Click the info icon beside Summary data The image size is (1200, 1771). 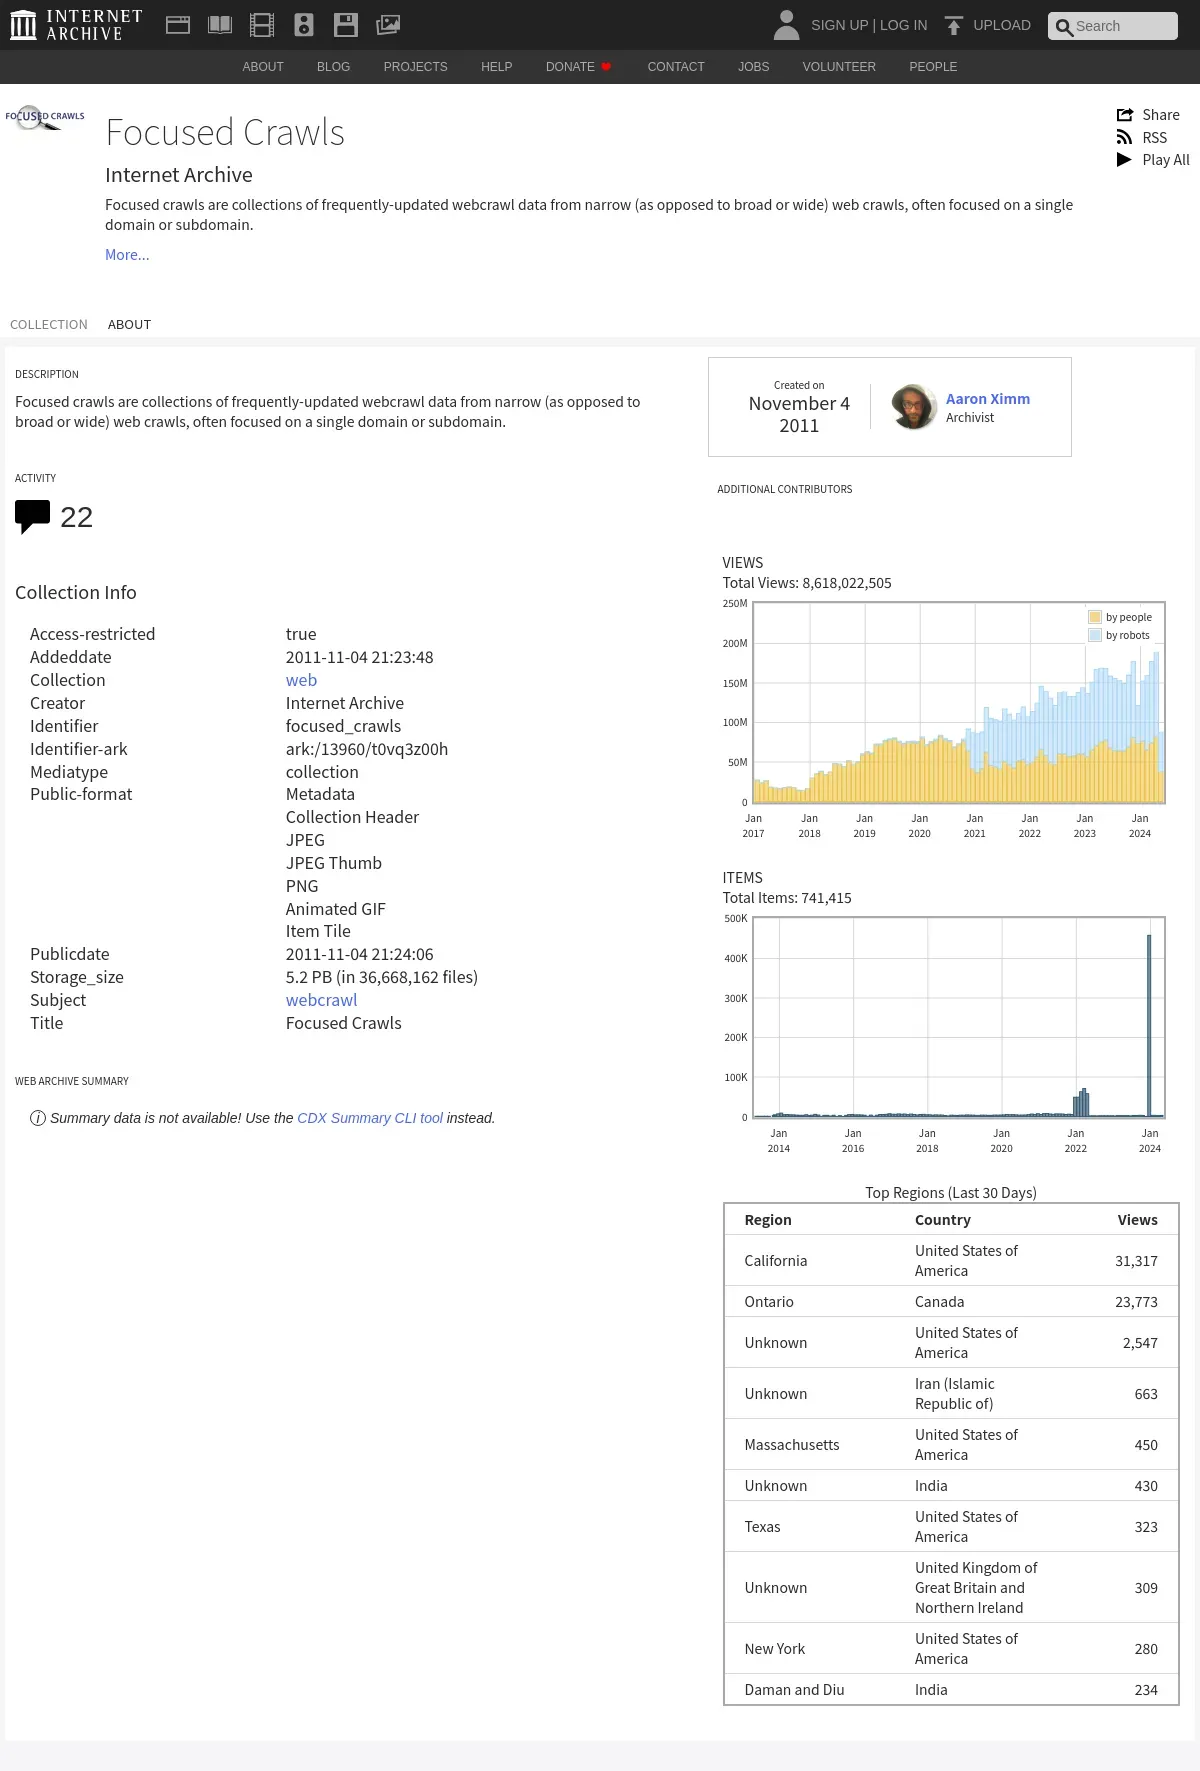pos(38,1118)
